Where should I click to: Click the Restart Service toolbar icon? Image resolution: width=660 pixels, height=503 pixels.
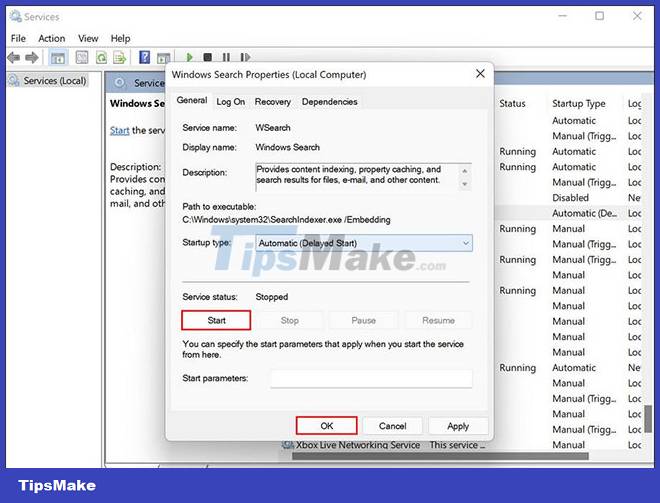click(x=245, y=57)
